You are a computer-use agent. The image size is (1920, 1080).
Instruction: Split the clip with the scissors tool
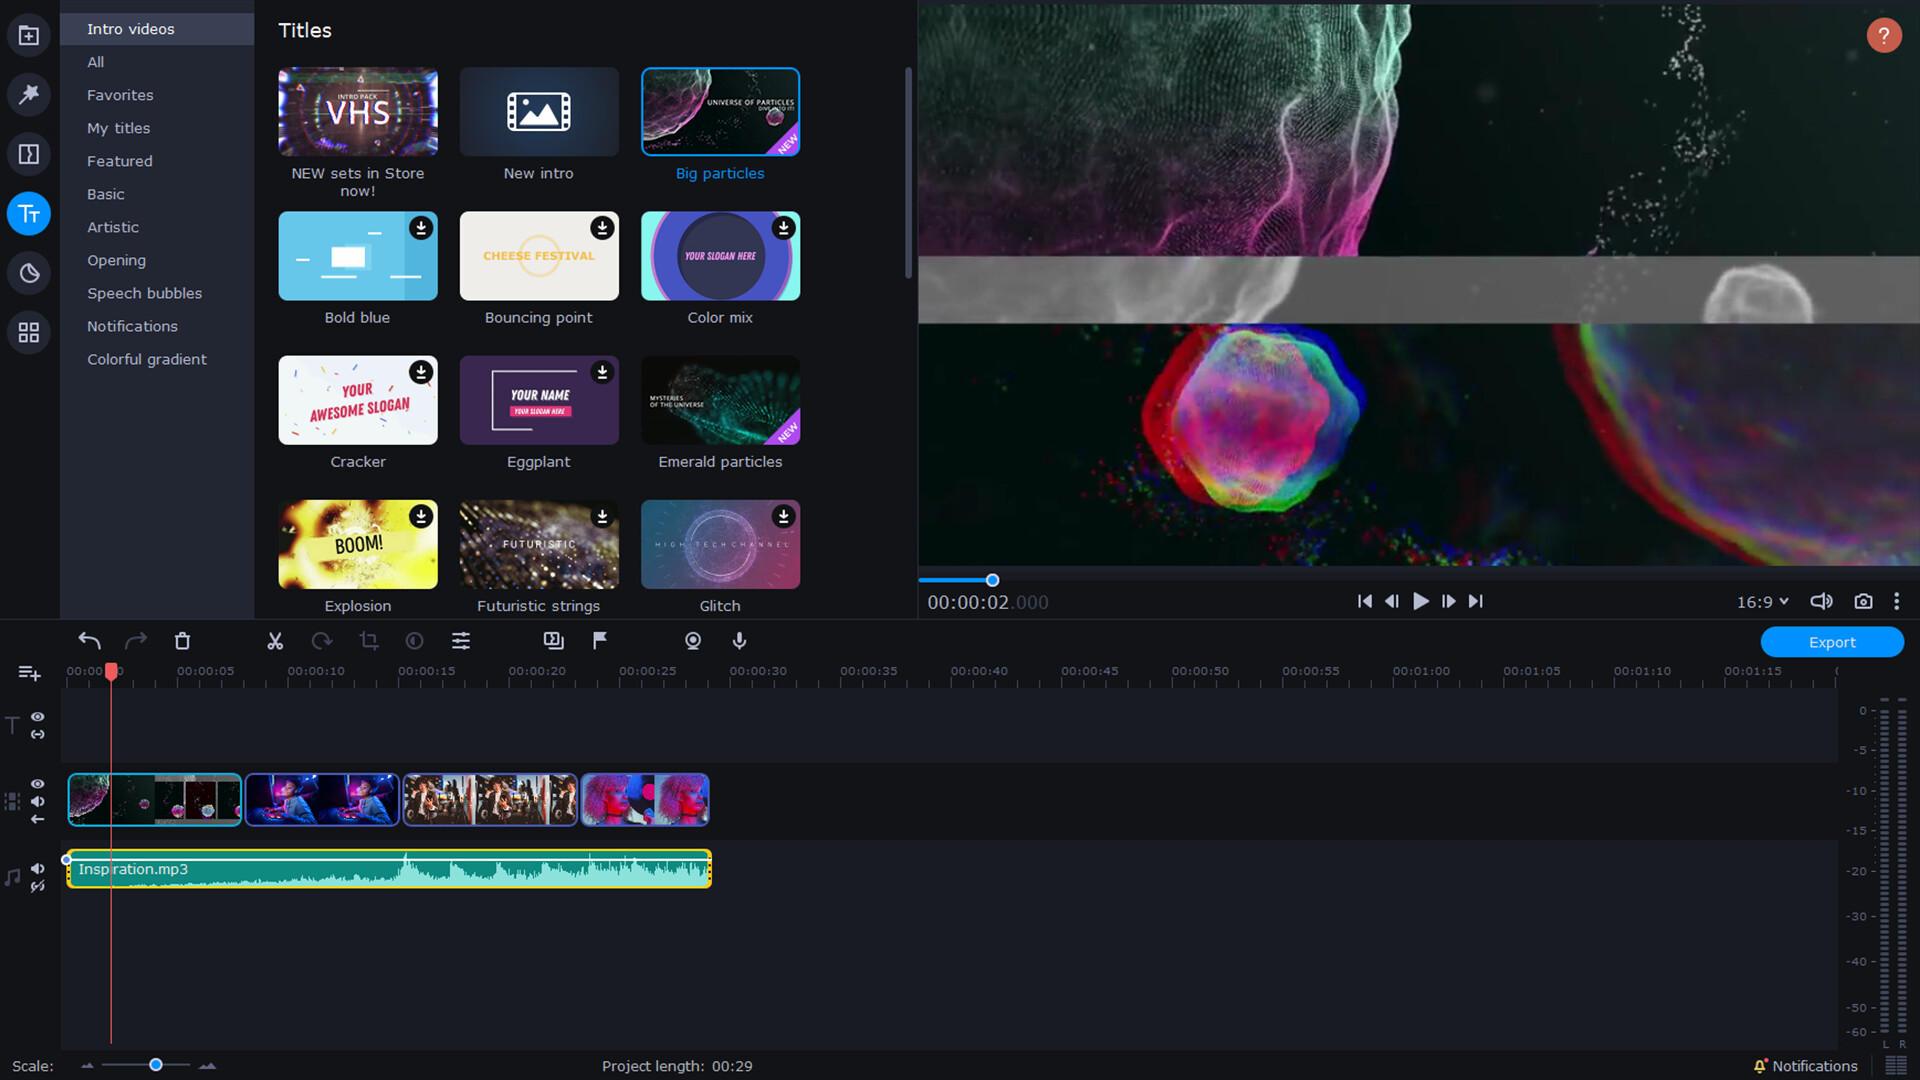tap(274, 641)
